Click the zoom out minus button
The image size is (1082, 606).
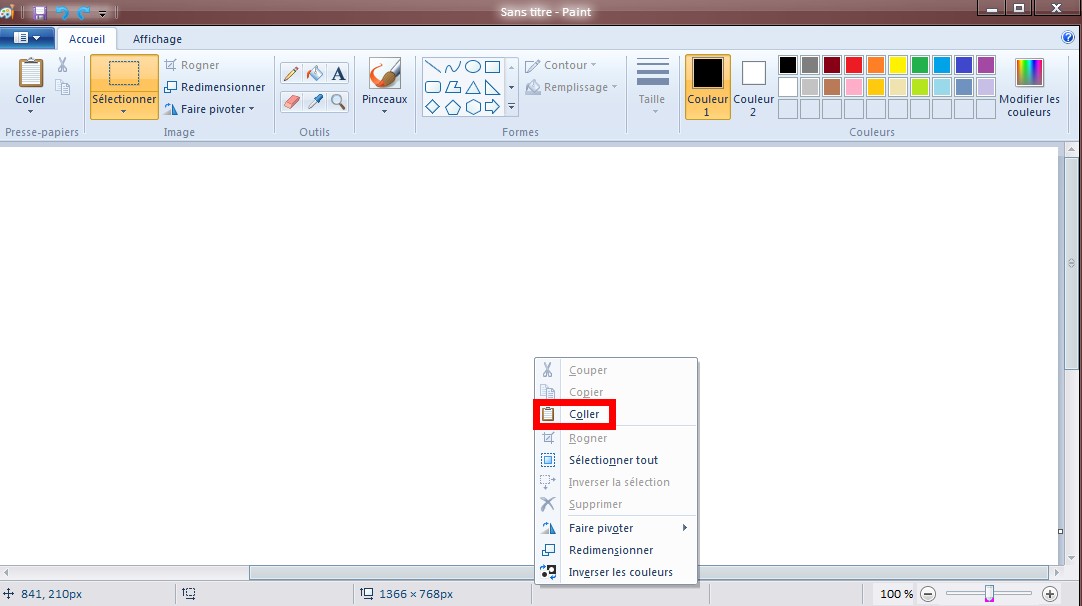[x=928, y=594]
